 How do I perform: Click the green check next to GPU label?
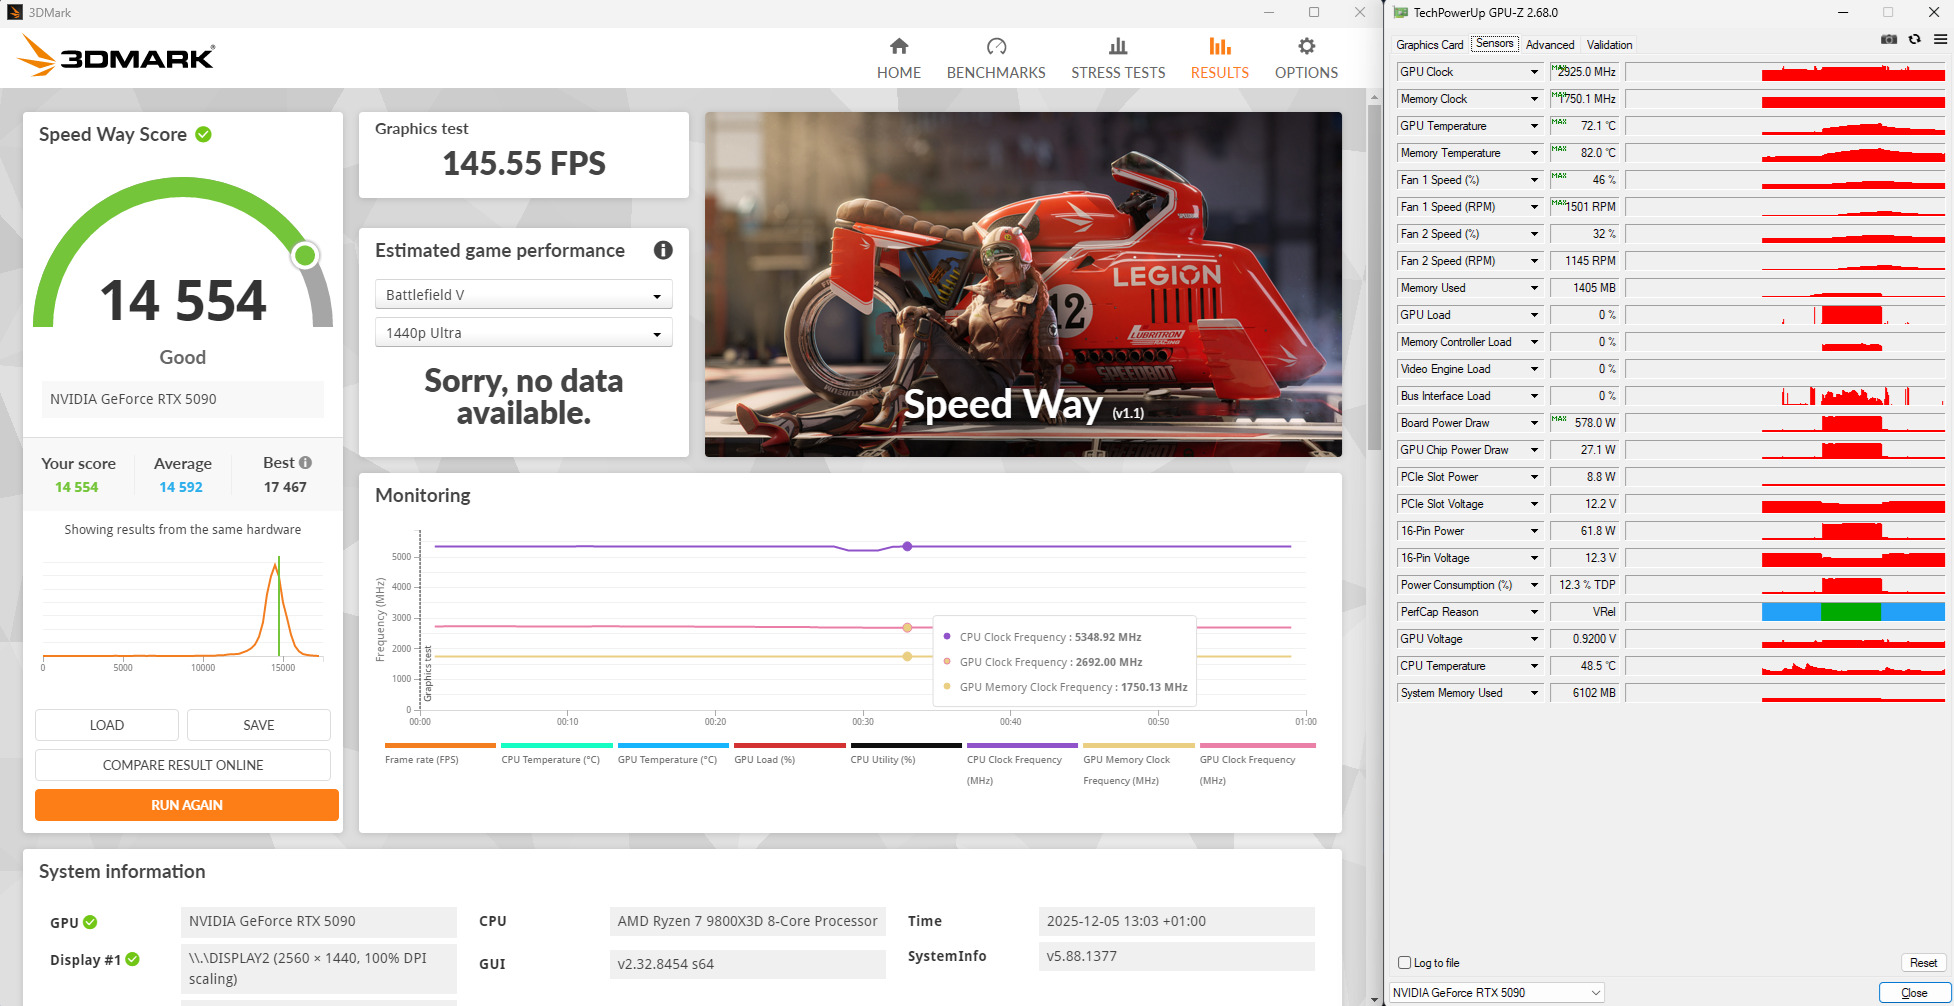point(90,922)
